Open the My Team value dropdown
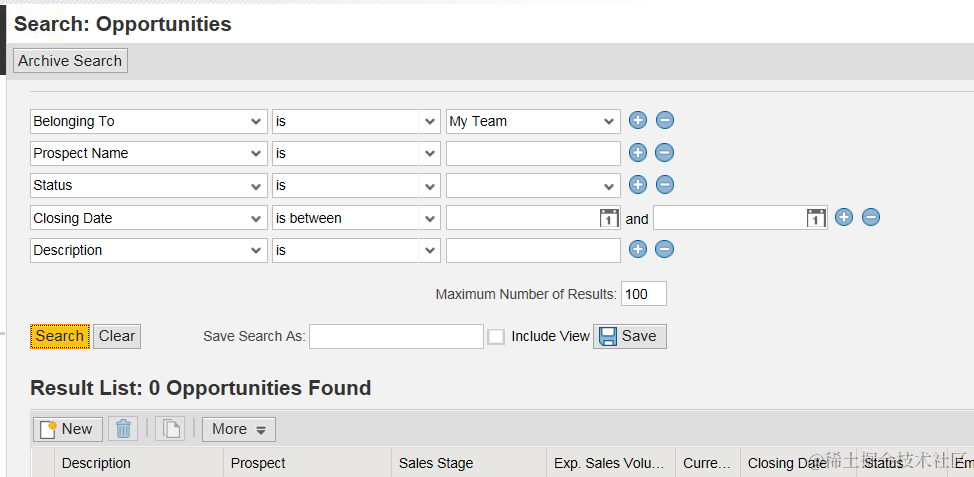The width and height of the screenshot is (974, 477). [609, 121]
